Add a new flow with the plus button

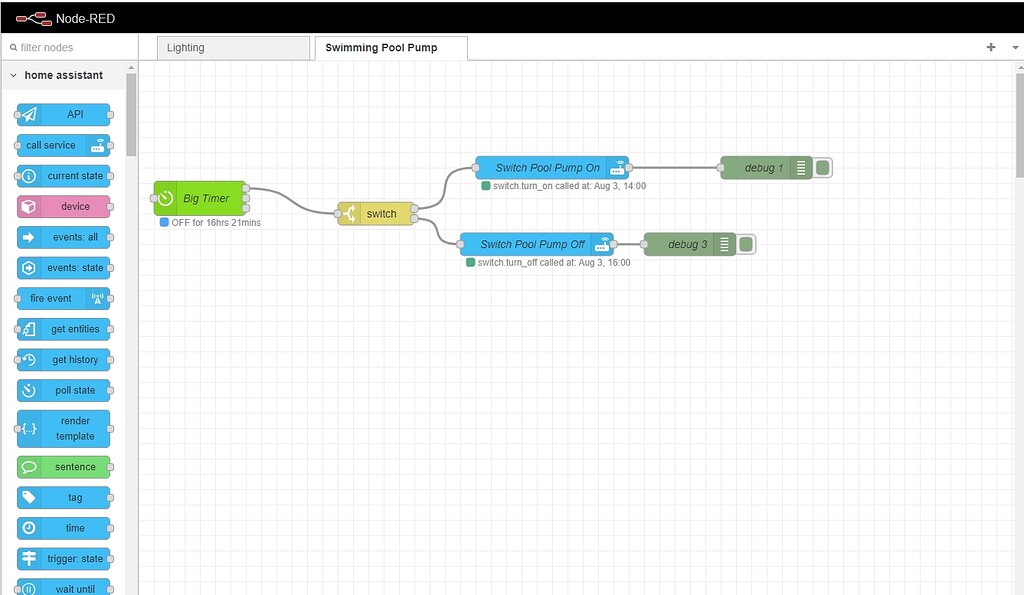(990, 47)
